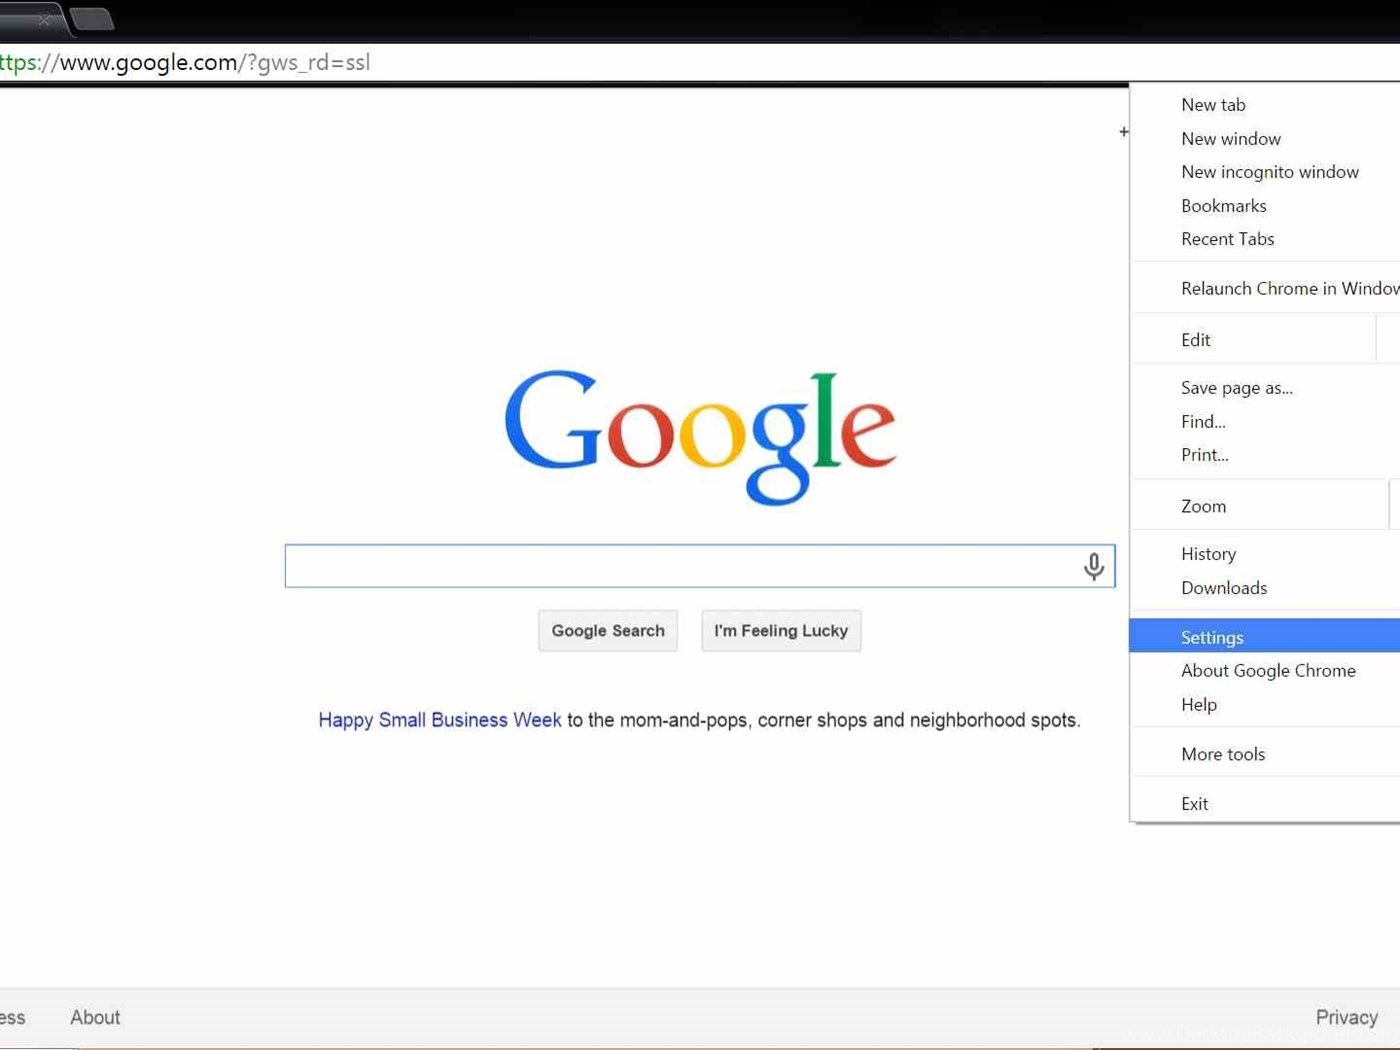
Task: Close the active browser tab
Action: coord(44,20)
